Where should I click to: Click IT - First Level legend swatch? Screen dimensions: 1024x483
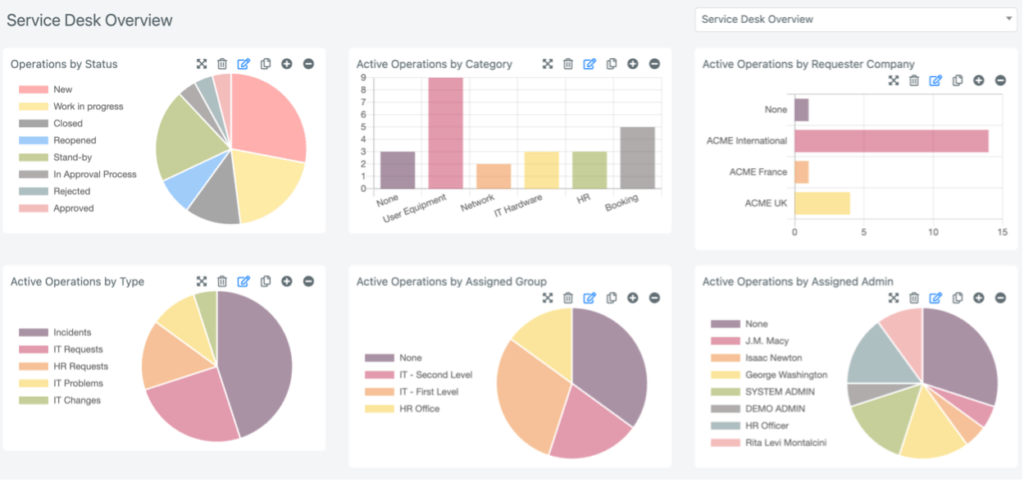(379, 392)
